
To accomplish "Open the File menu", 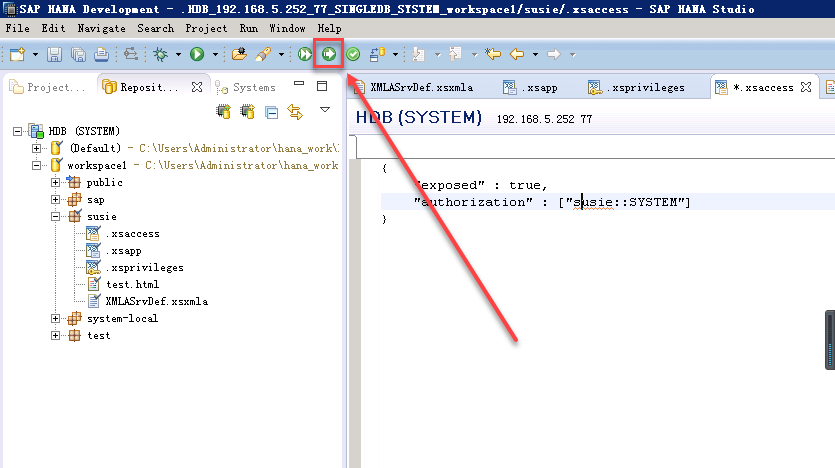I will 18,28.
